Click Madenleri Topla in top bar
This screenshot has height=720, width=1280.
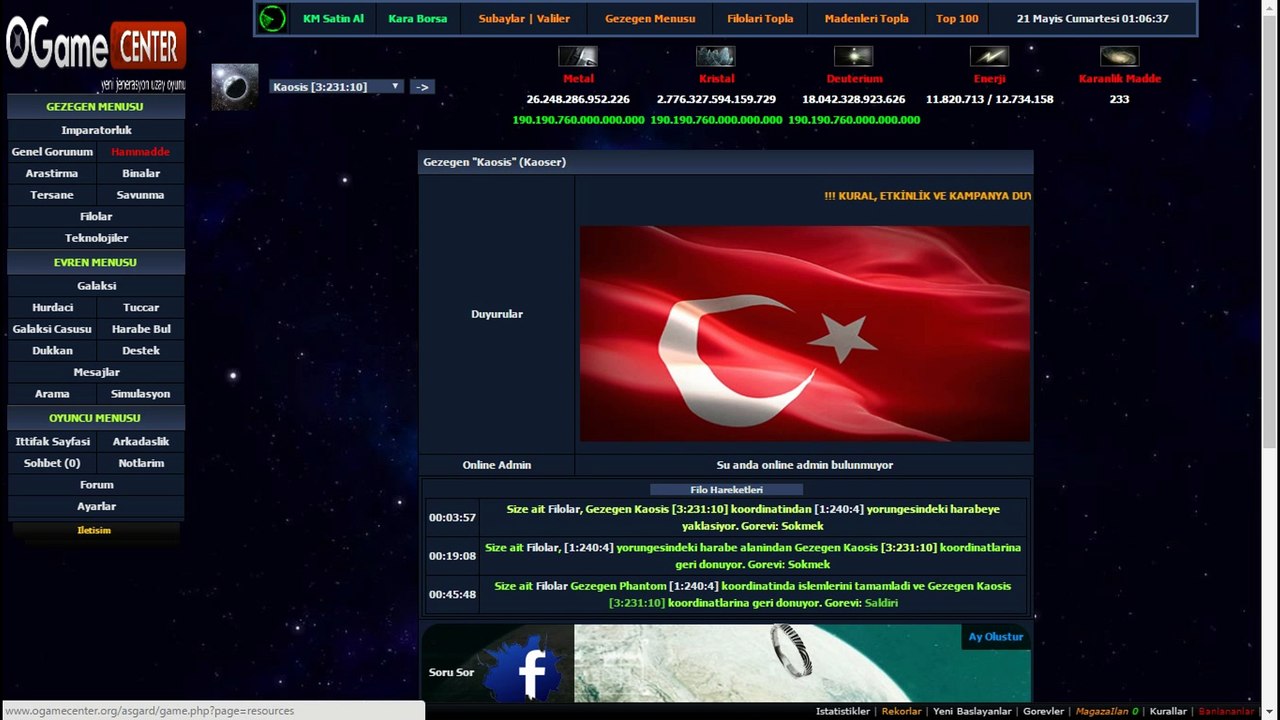867,19
